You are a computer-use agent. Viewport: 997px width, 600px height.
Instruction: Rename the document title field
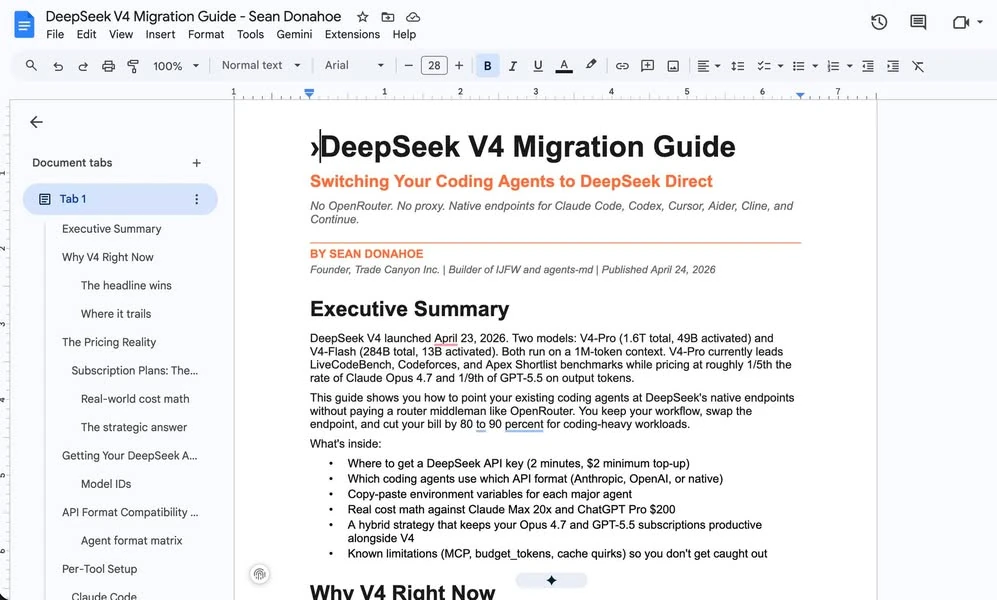[193, 17]
